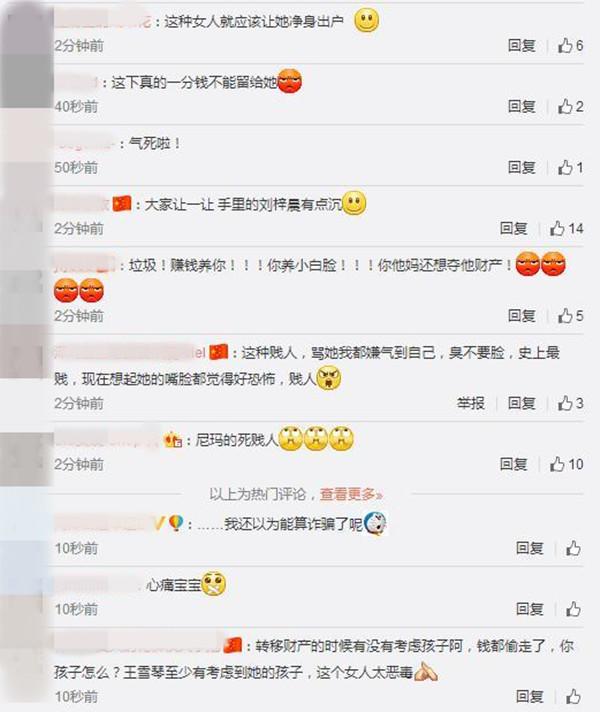
Task: Reply to '我还以为能算诈骗了呢' comment
Action: click(530, 548)
